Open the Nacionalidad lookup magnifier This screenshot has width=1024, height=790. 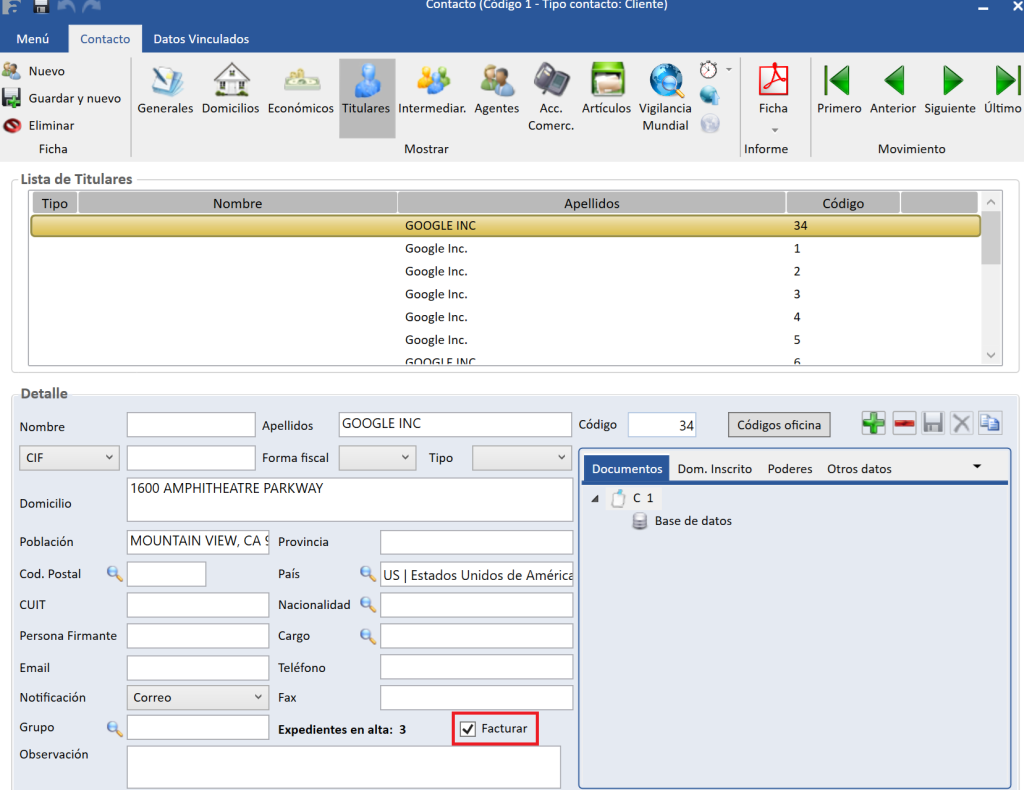click(x=368, y=605)
